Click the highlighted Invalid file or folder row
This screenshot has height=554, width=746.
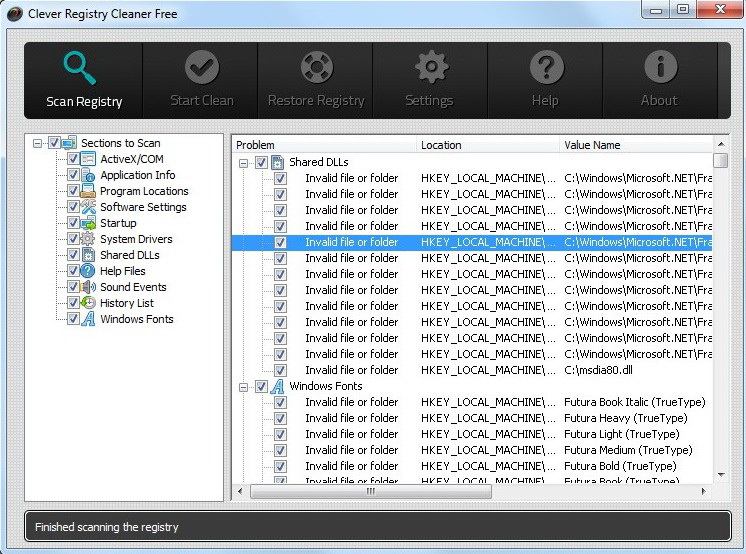point(472,242)
